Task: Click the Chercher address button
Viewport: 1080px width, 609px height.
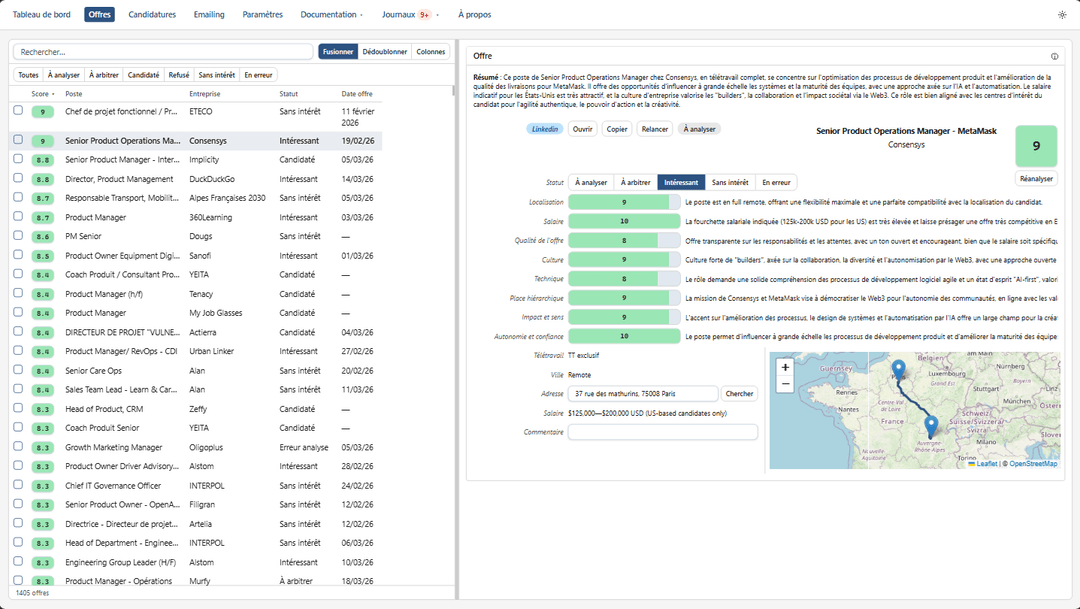Action: 739,394
